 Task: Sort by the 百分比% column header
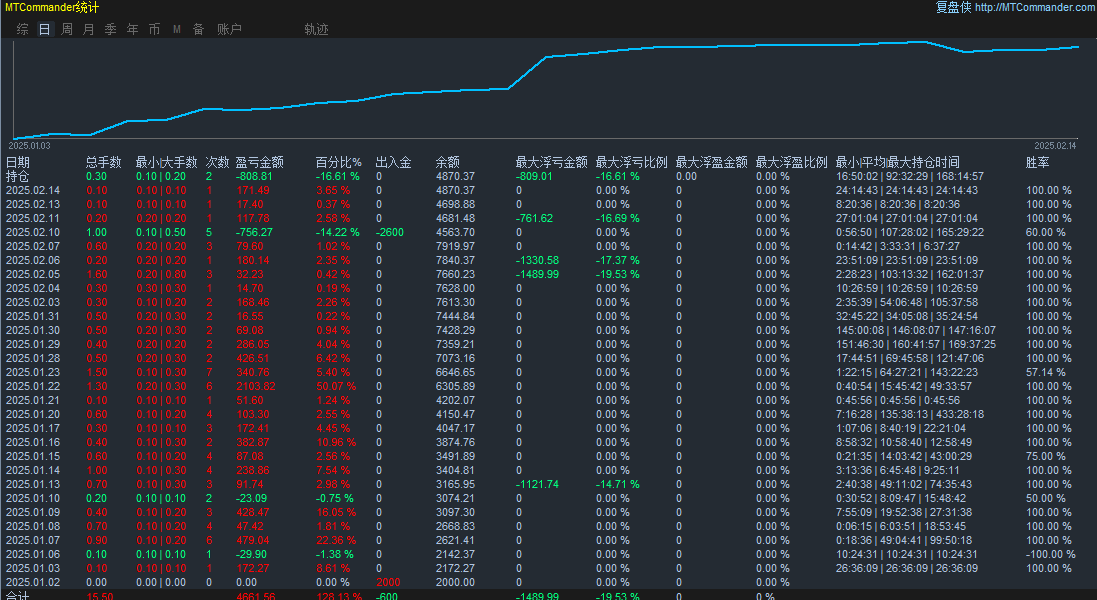339,162
